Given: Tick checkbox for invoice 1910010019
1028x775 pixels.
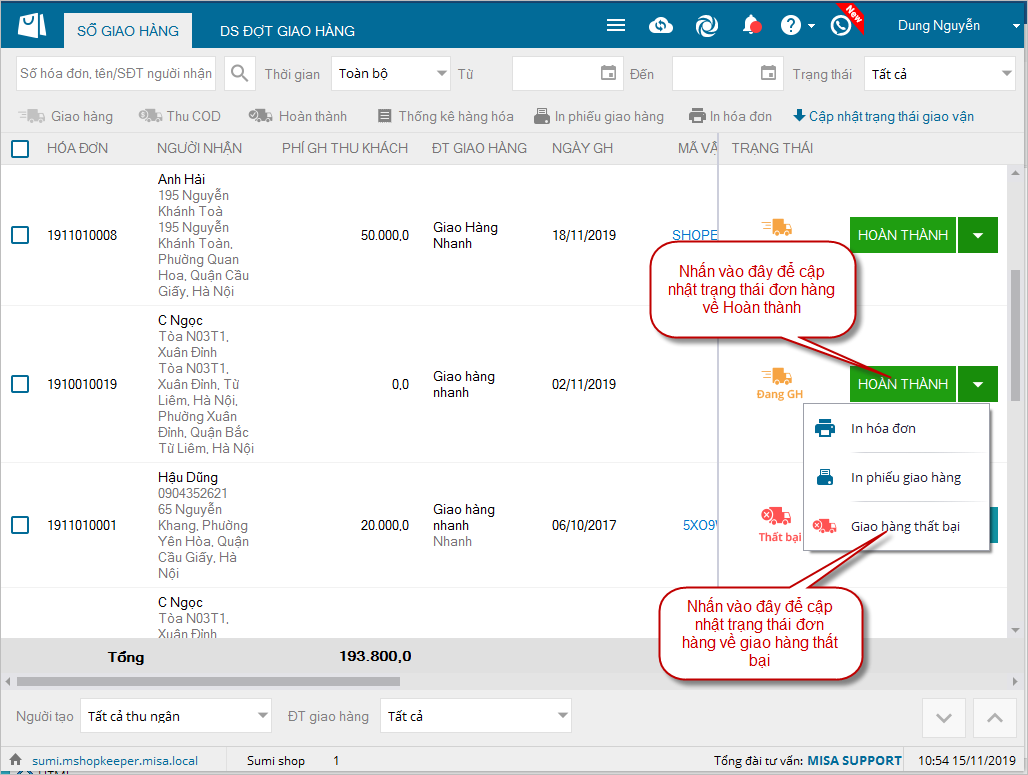Looking at the screenshot, I should tap(20, 384).
